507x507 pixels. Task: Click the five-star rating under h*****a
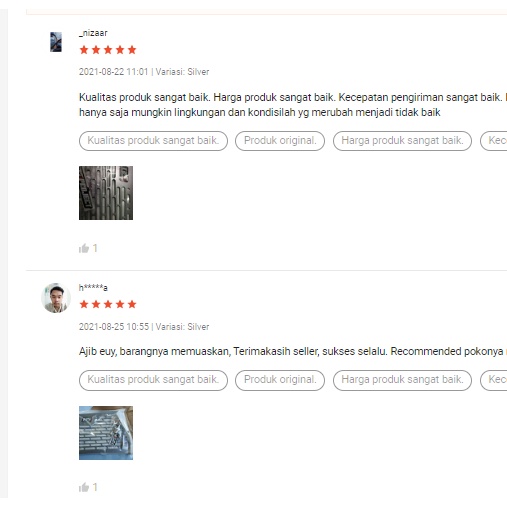[108, 304]
